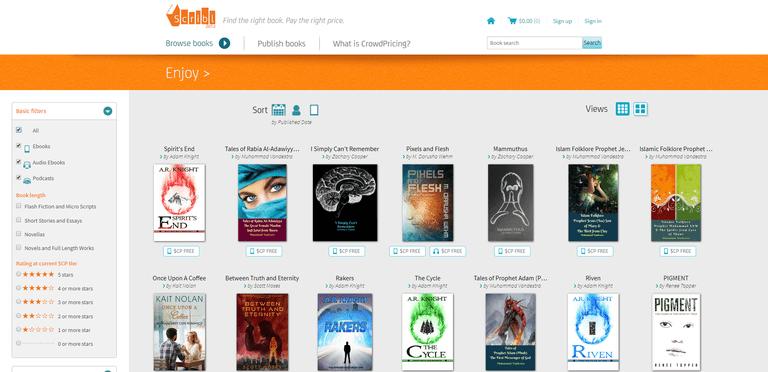Click the Enjoy > banner heading

188,73
